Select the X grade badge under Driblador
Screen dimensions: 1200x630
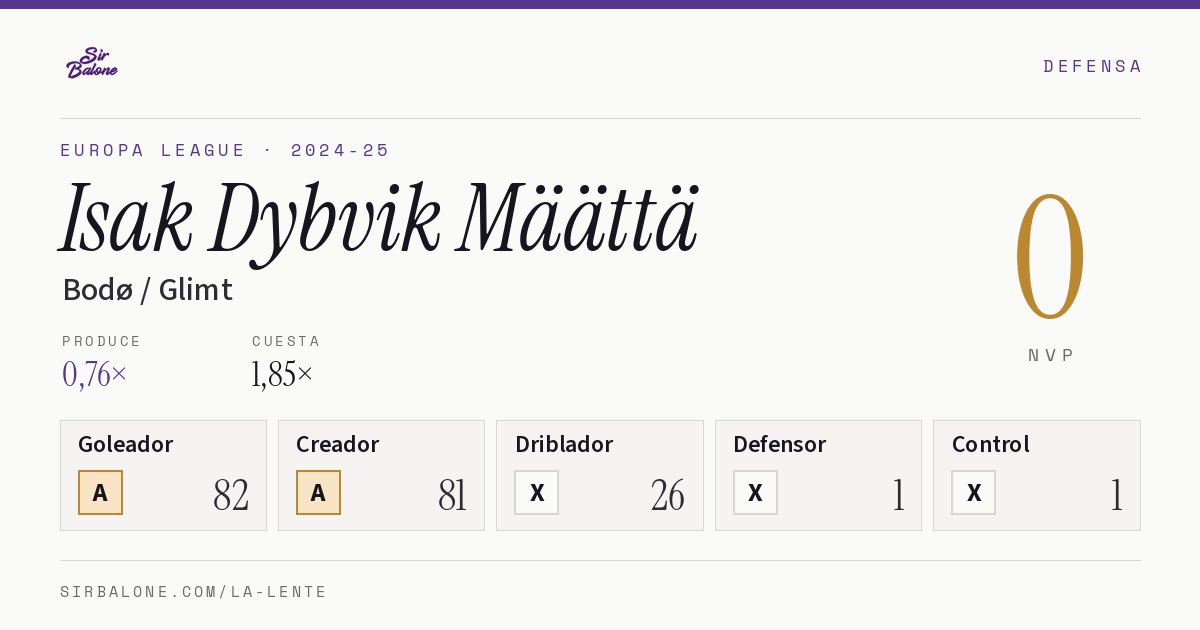[x=537, y=492]
